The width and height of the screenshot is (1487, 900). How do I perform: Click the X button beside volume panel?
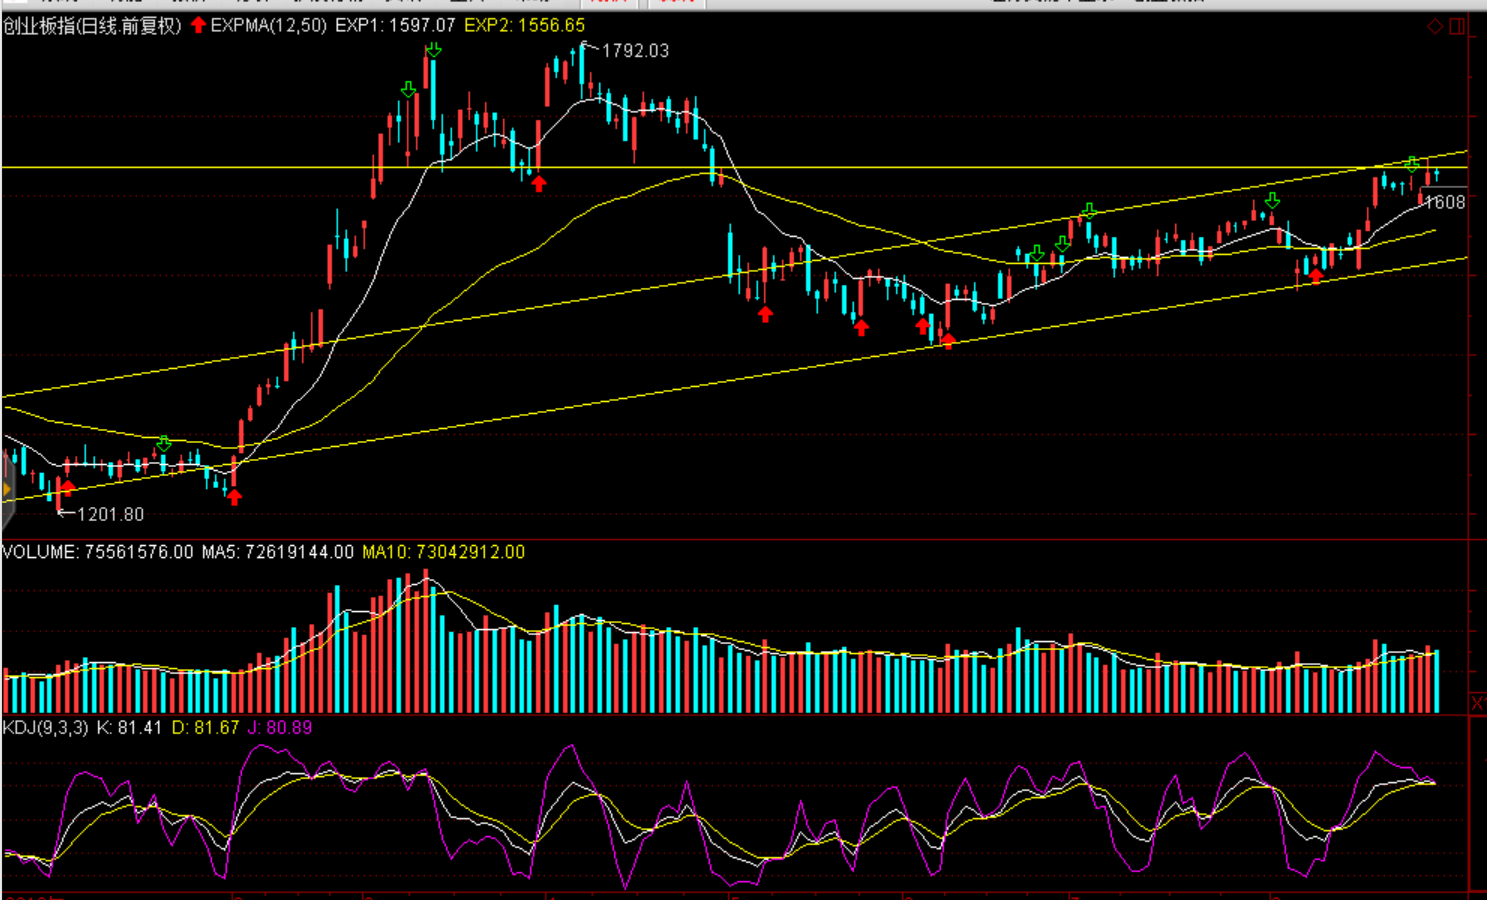pyautogui.click(x=1477, y=703)
